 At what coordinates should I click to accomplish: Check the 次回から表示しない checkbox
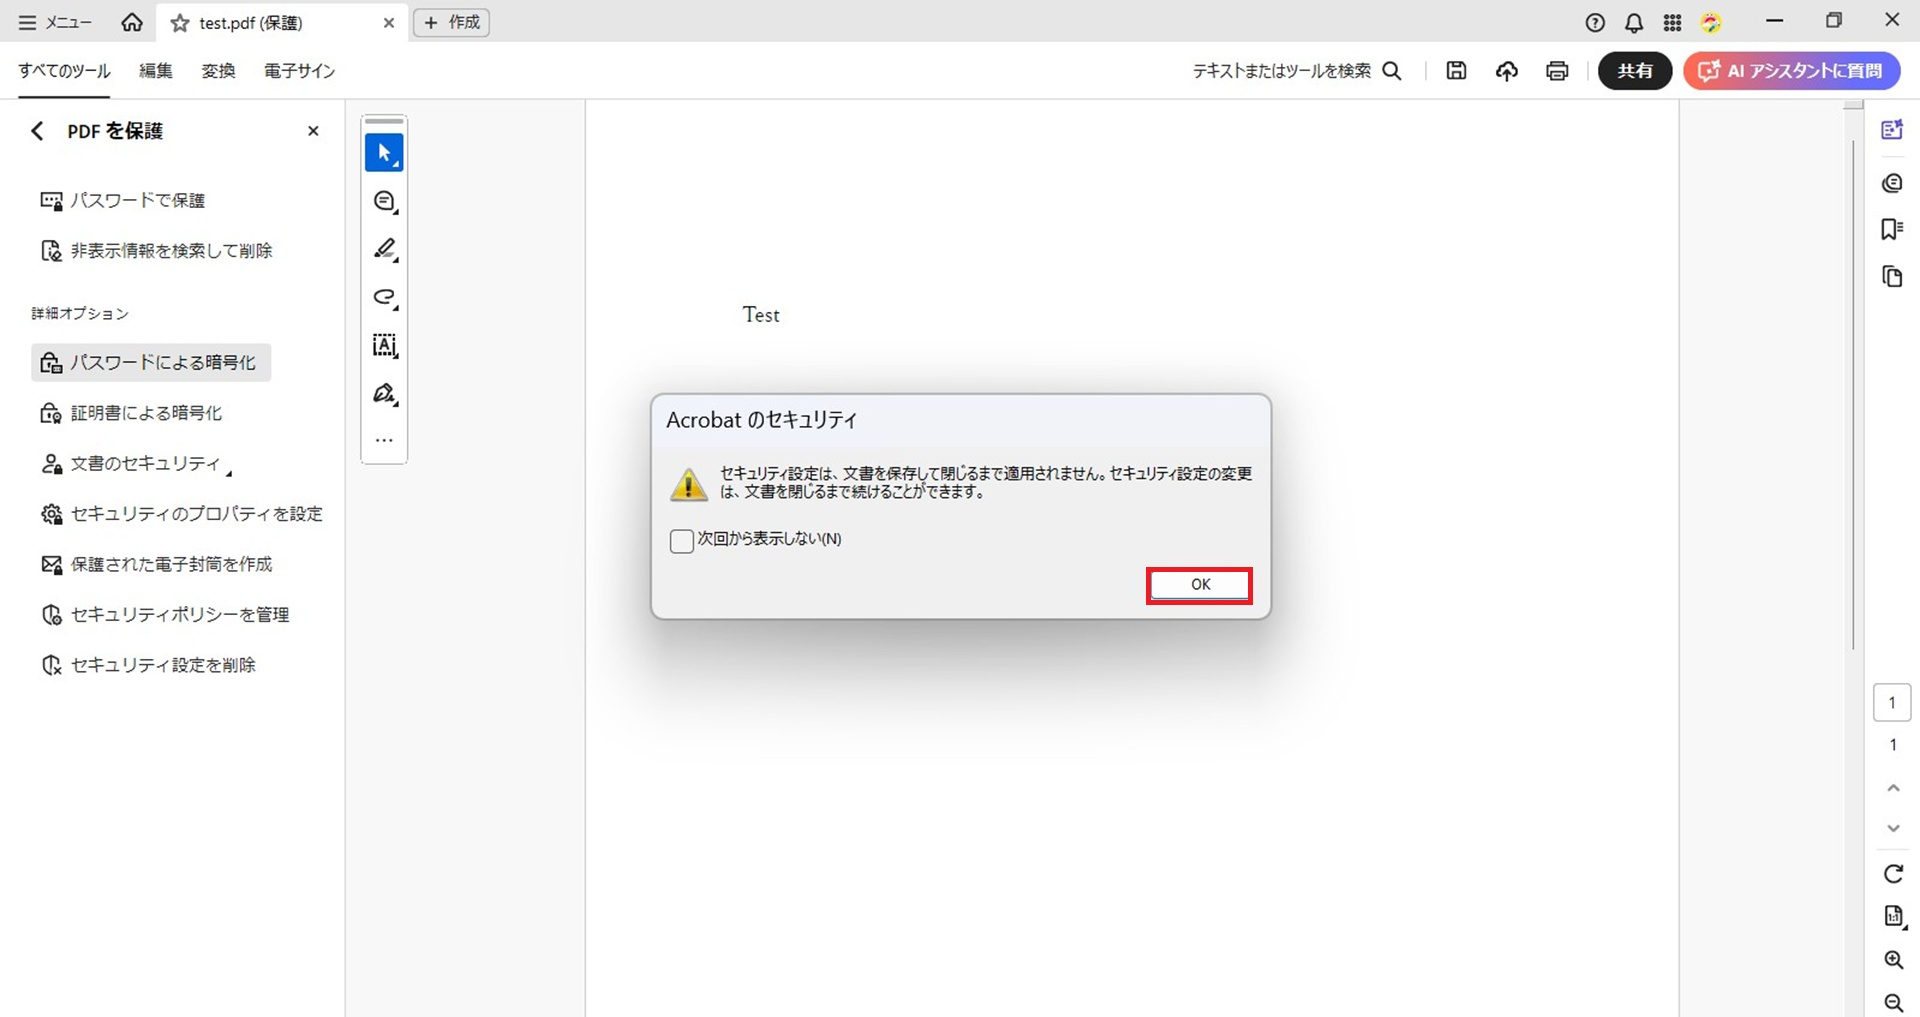click(682, 541)
